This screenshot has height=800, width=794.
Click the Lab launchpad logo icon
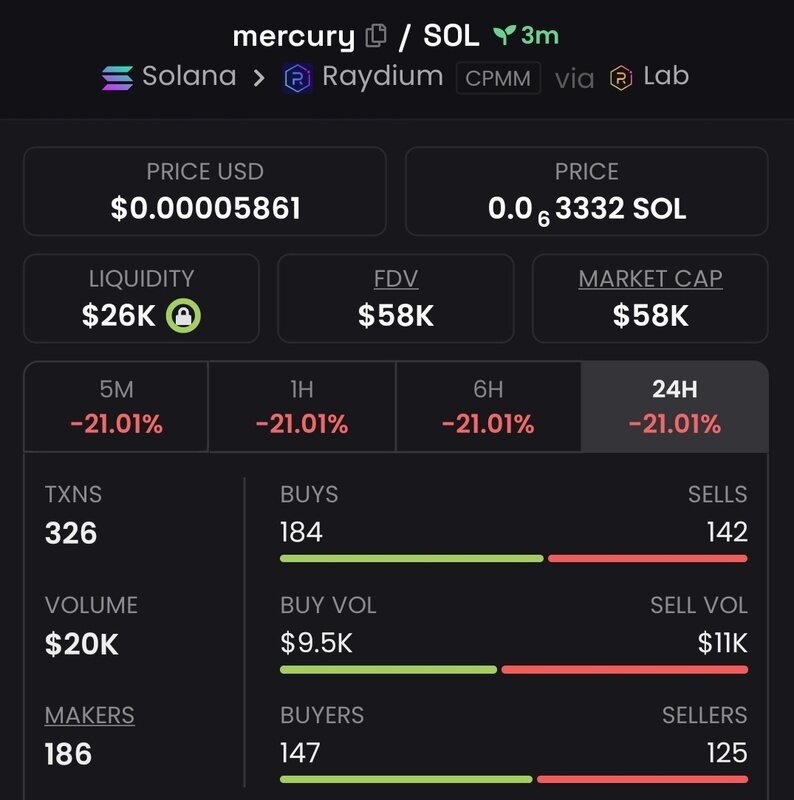coord(621,77)
